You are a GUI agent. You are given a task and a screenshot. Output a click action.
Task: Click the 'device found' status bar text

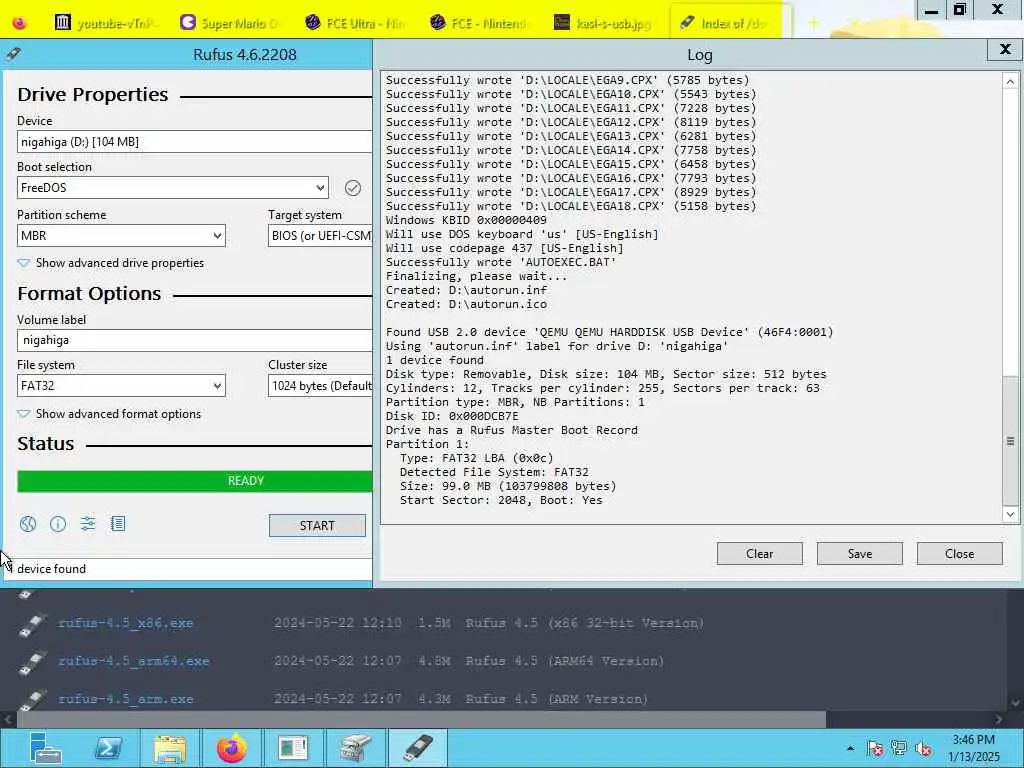(52, 569)
